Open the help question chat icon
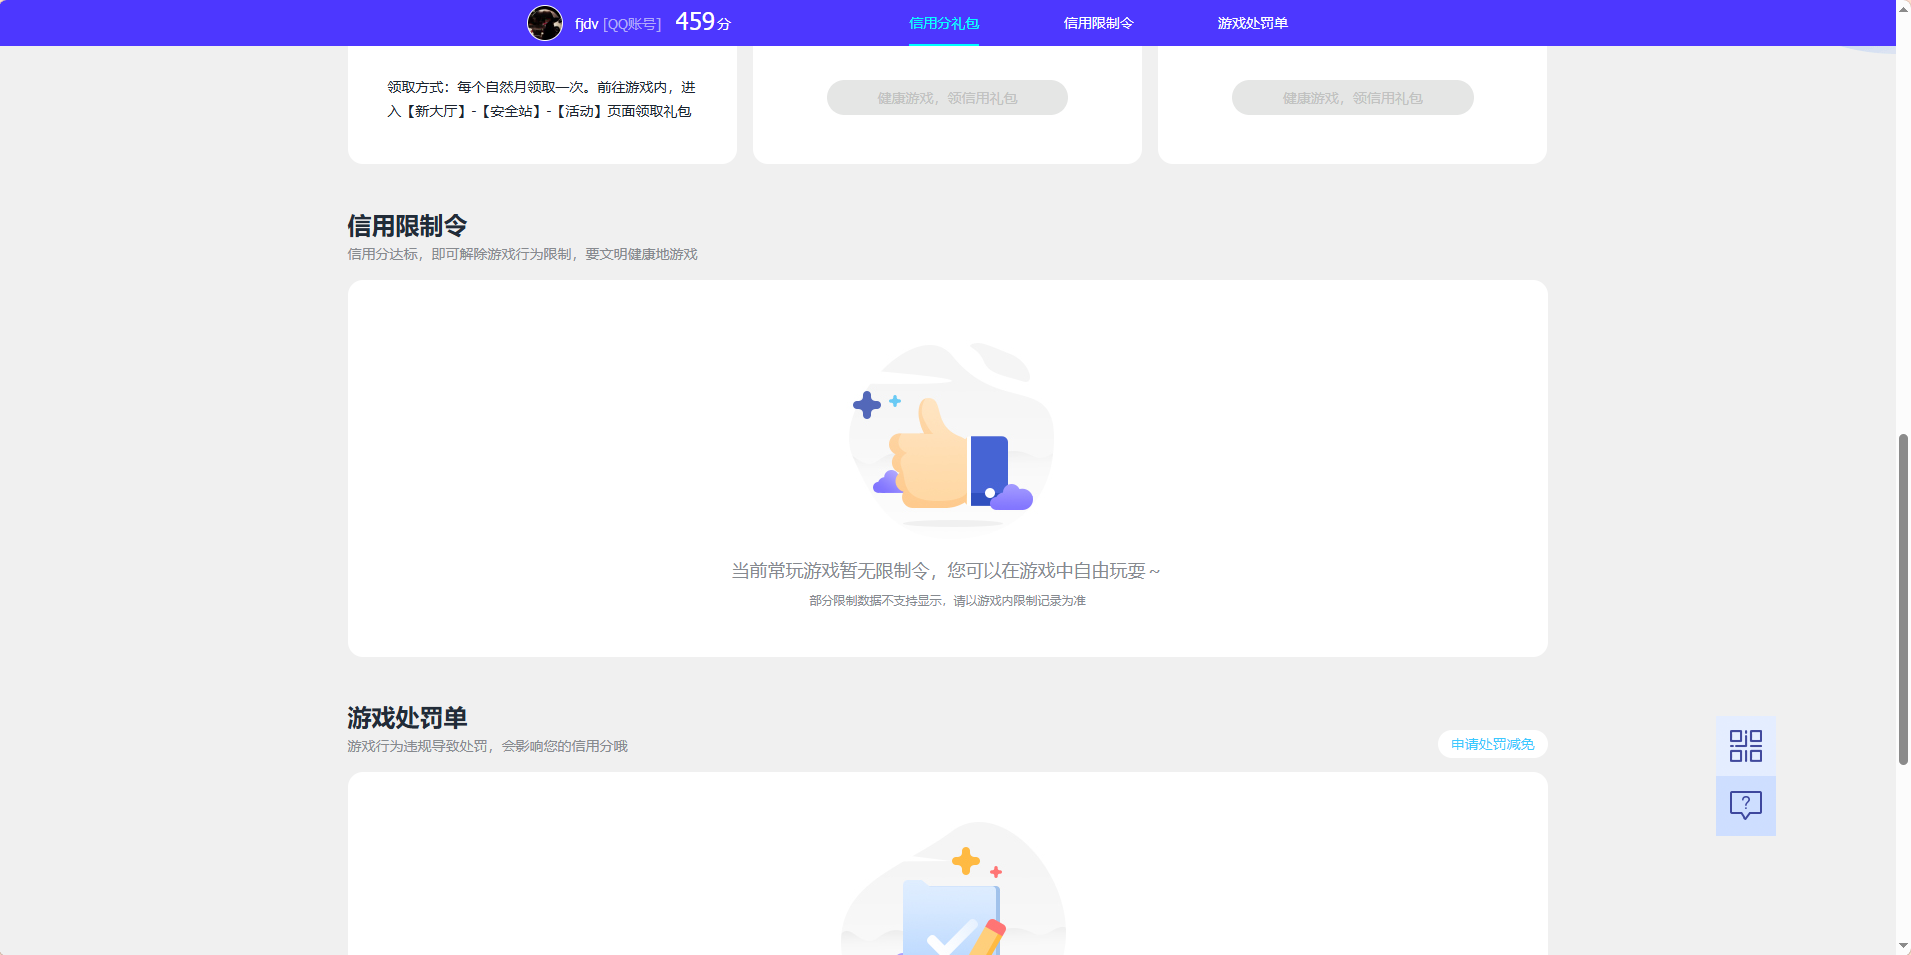Screen dimensions: 1911x955 (1745, 806)
